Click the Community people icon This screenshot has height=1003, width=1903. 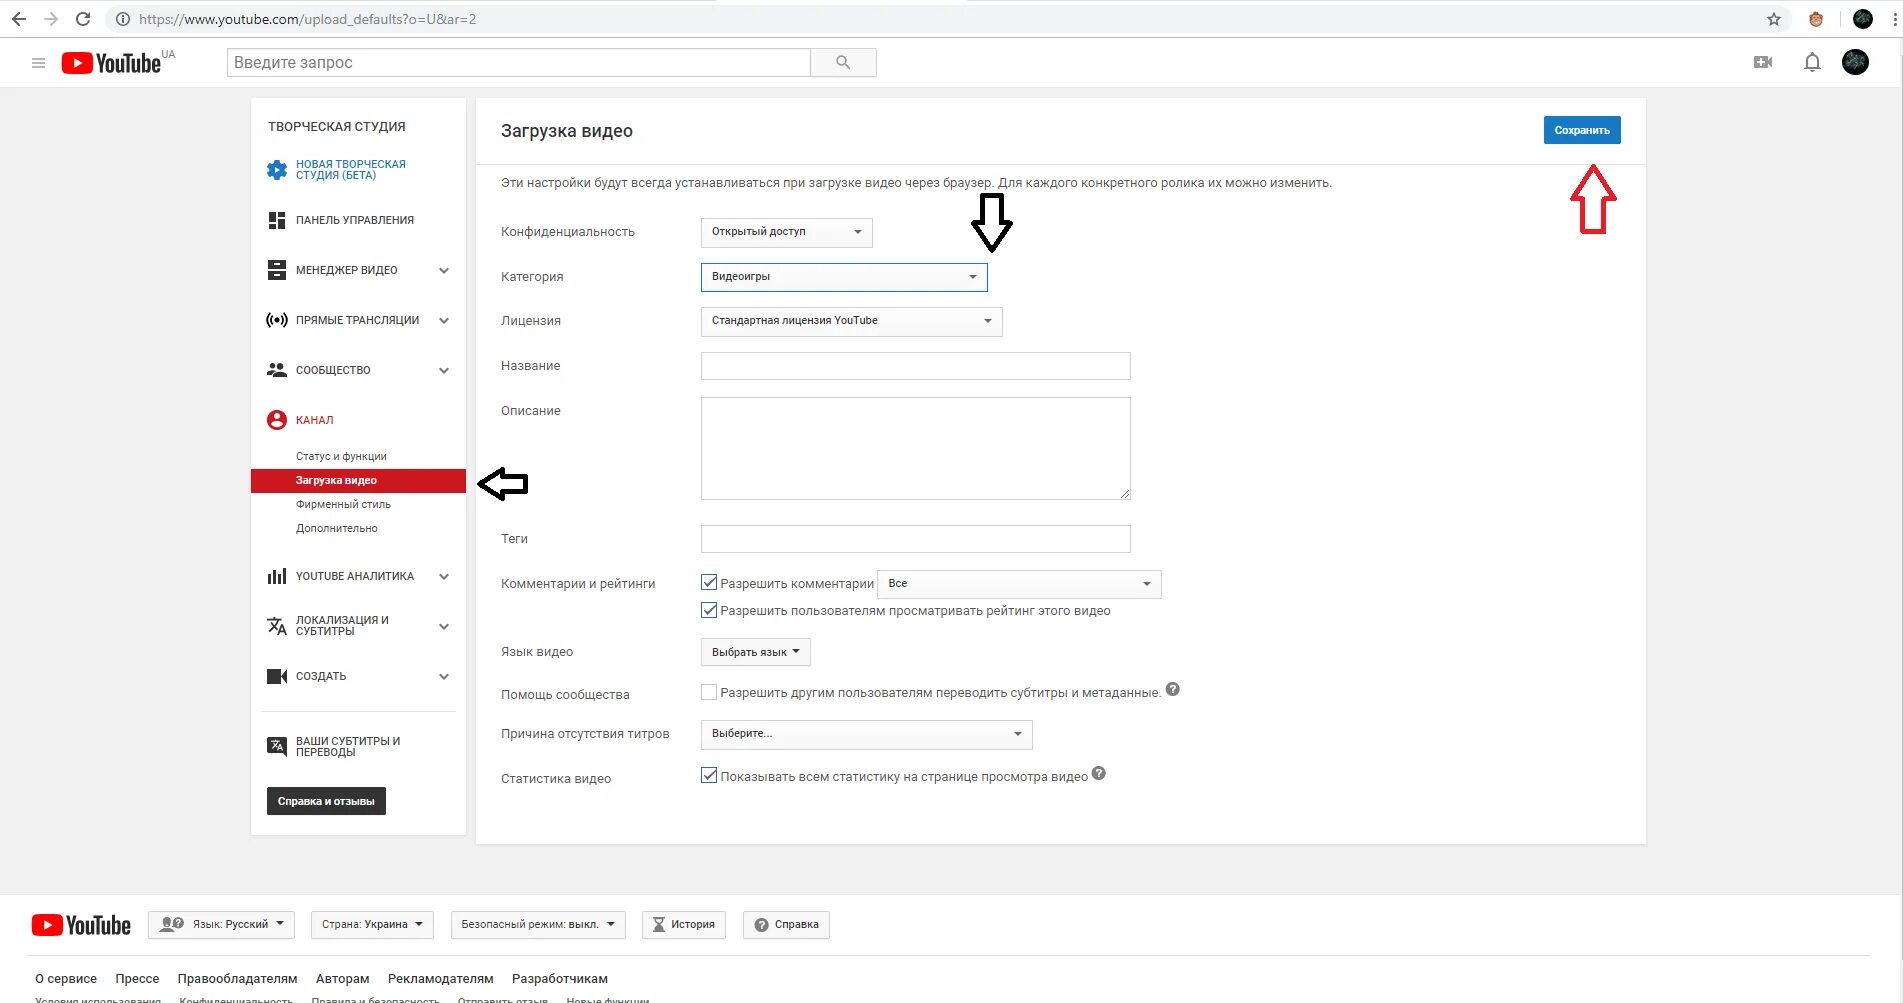click(x=277, y=370)
